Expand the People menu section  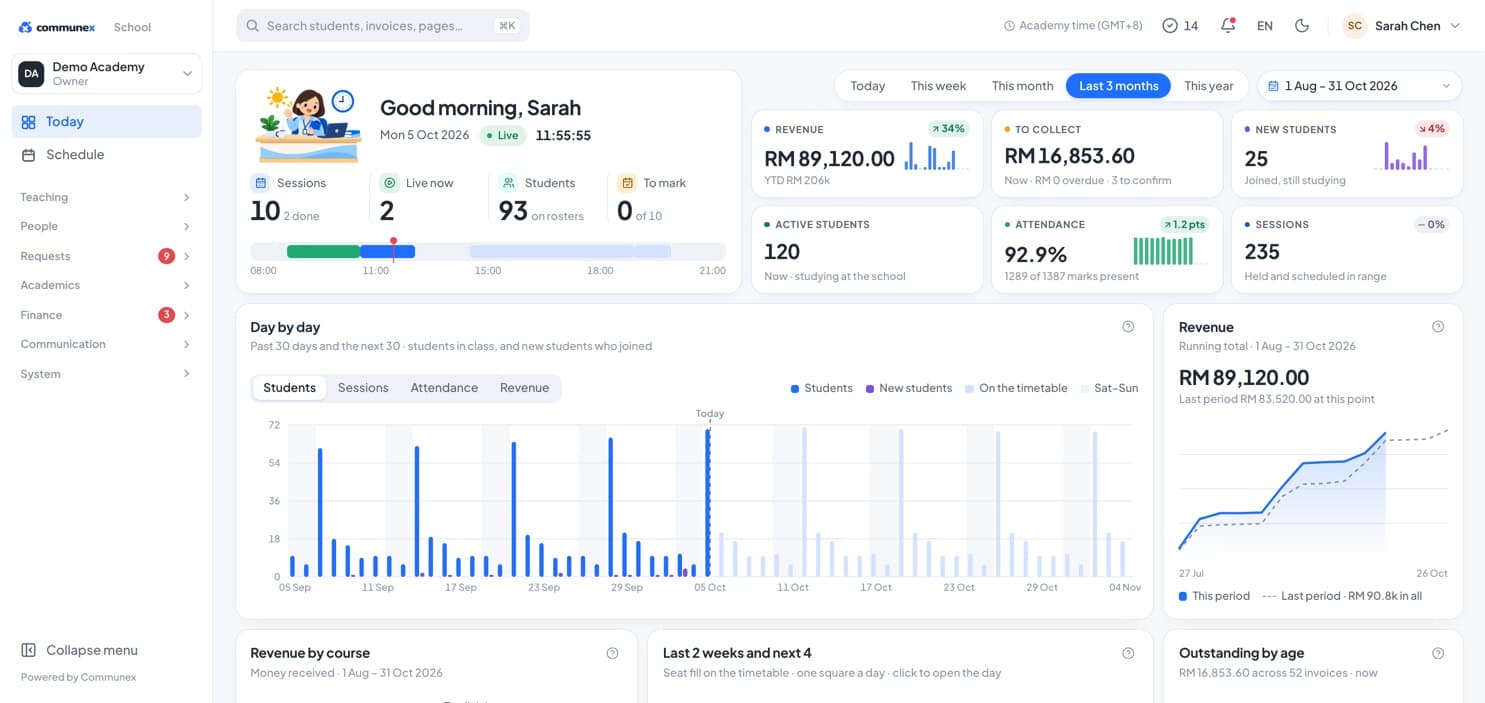(x=106, y=227)
